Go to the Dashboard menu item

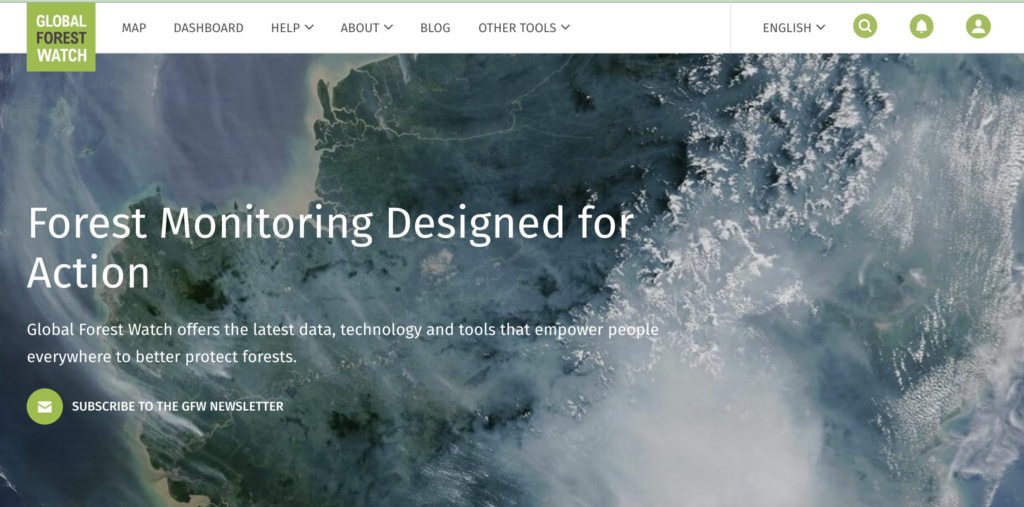click(x=208, y=28)
